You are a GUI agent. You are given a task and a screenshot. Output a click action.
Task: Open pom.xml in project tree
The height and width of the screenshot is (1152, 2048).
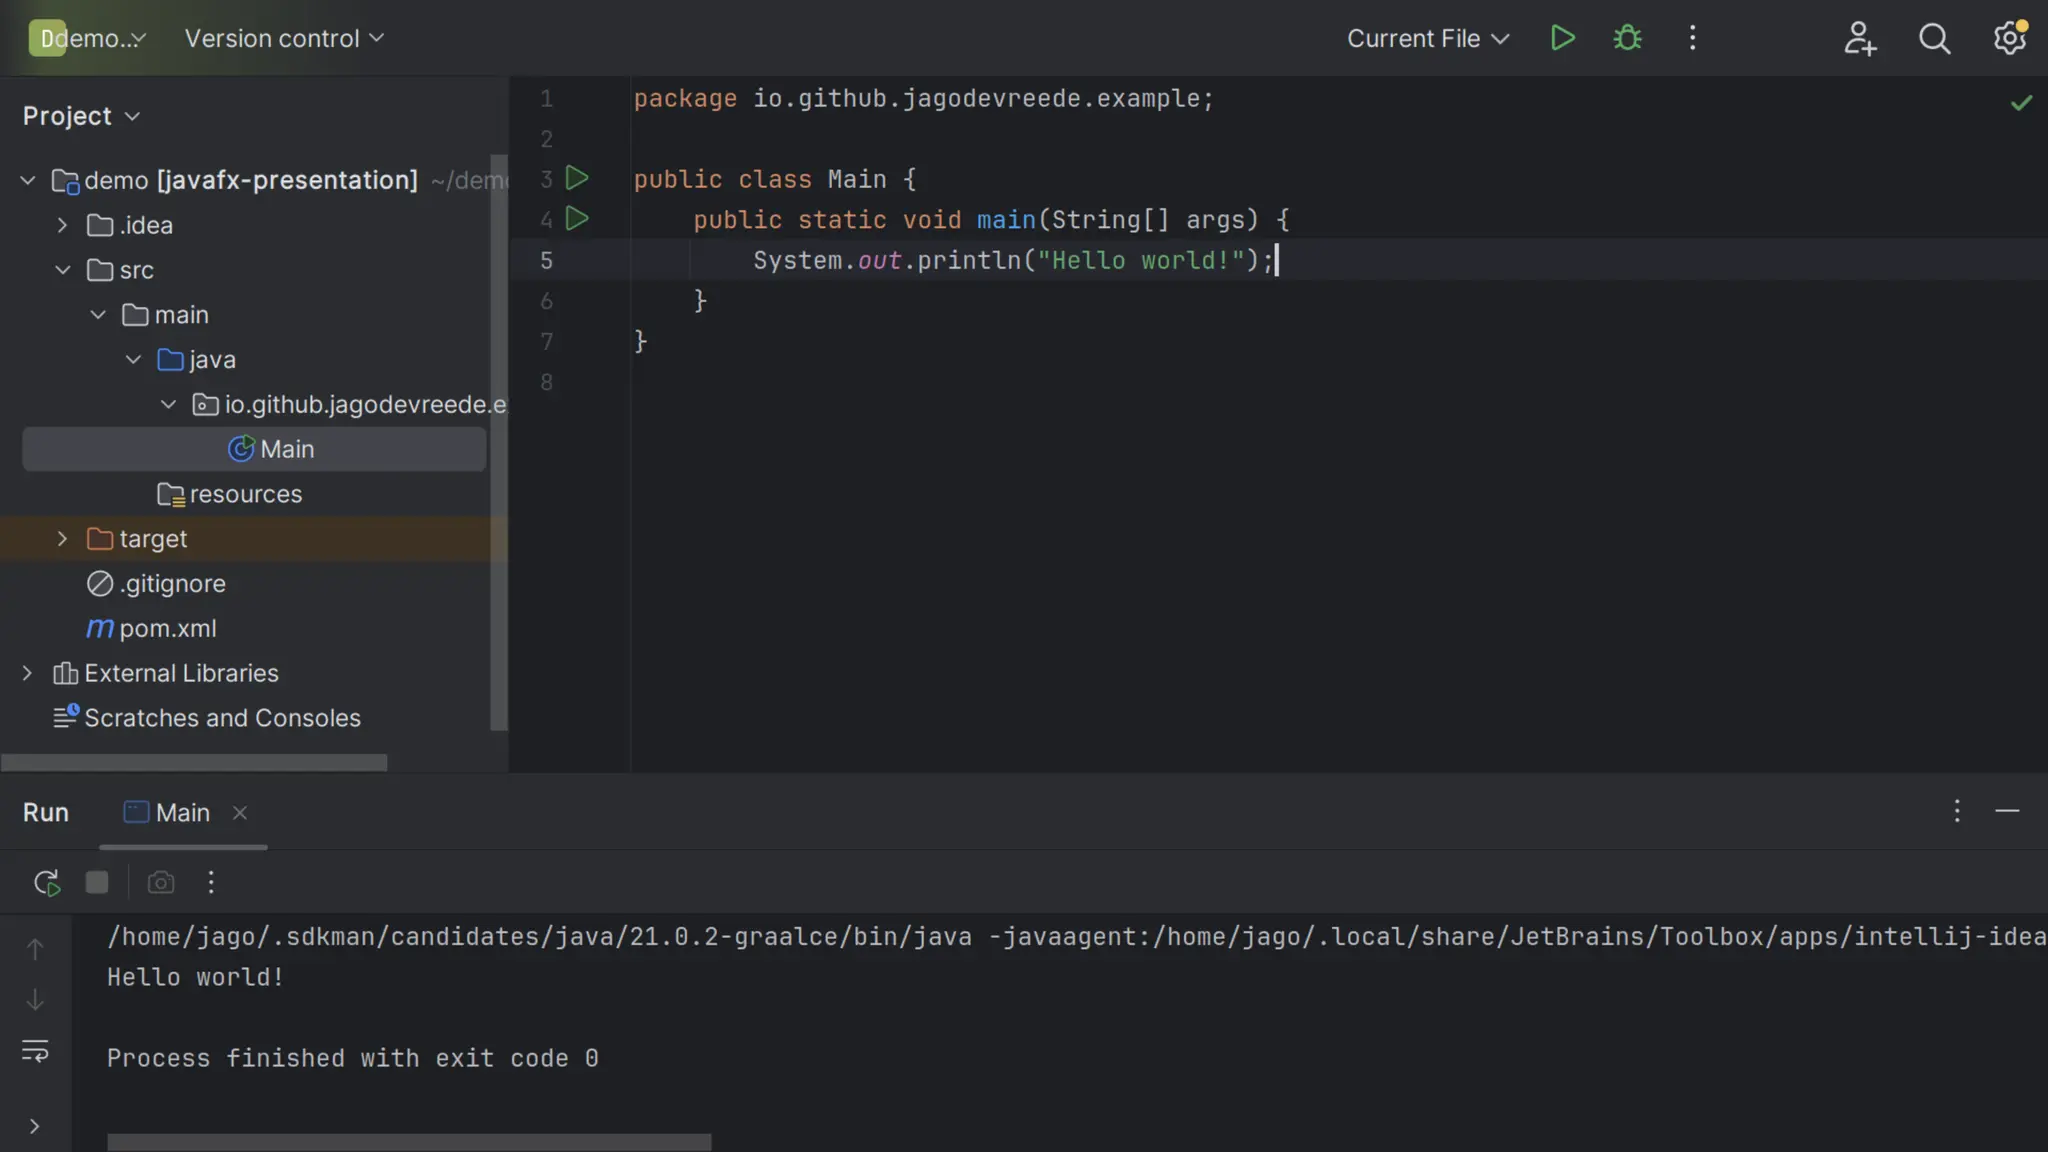point(167,628)
